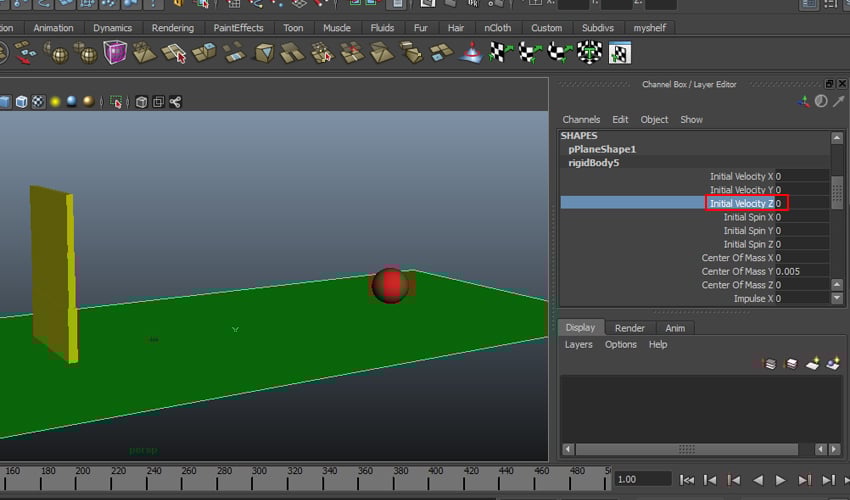Open the Channels menu in Channel Box
Image resolution: width=850 pixels, height=500 pixels.
pos(581,119)
